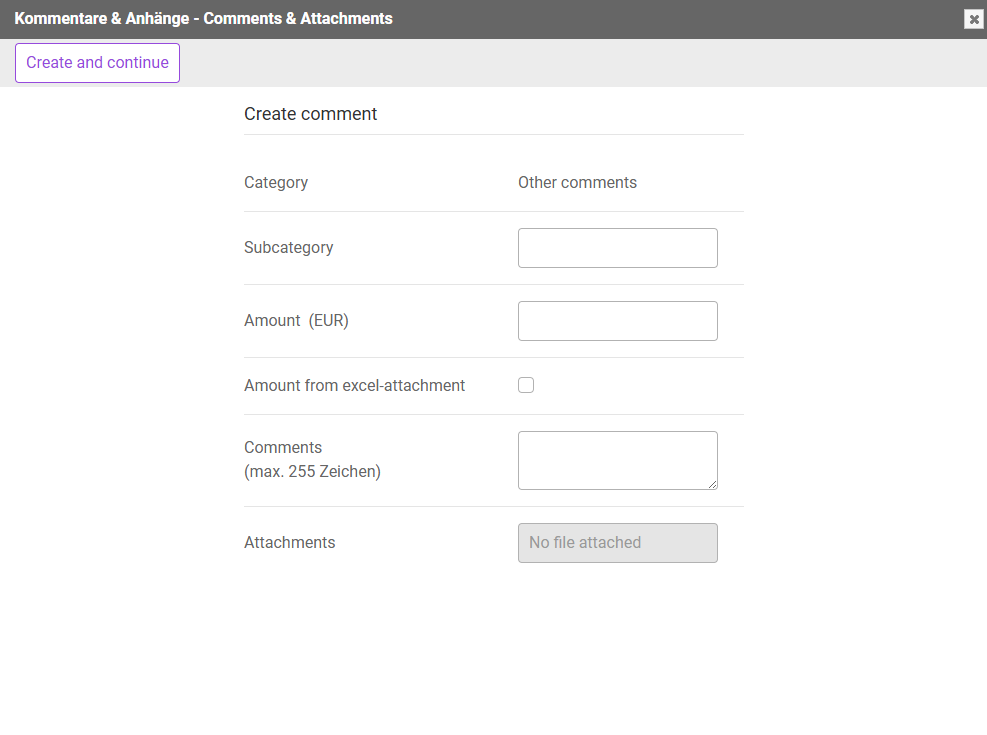Click the 'Category' label

276,182
